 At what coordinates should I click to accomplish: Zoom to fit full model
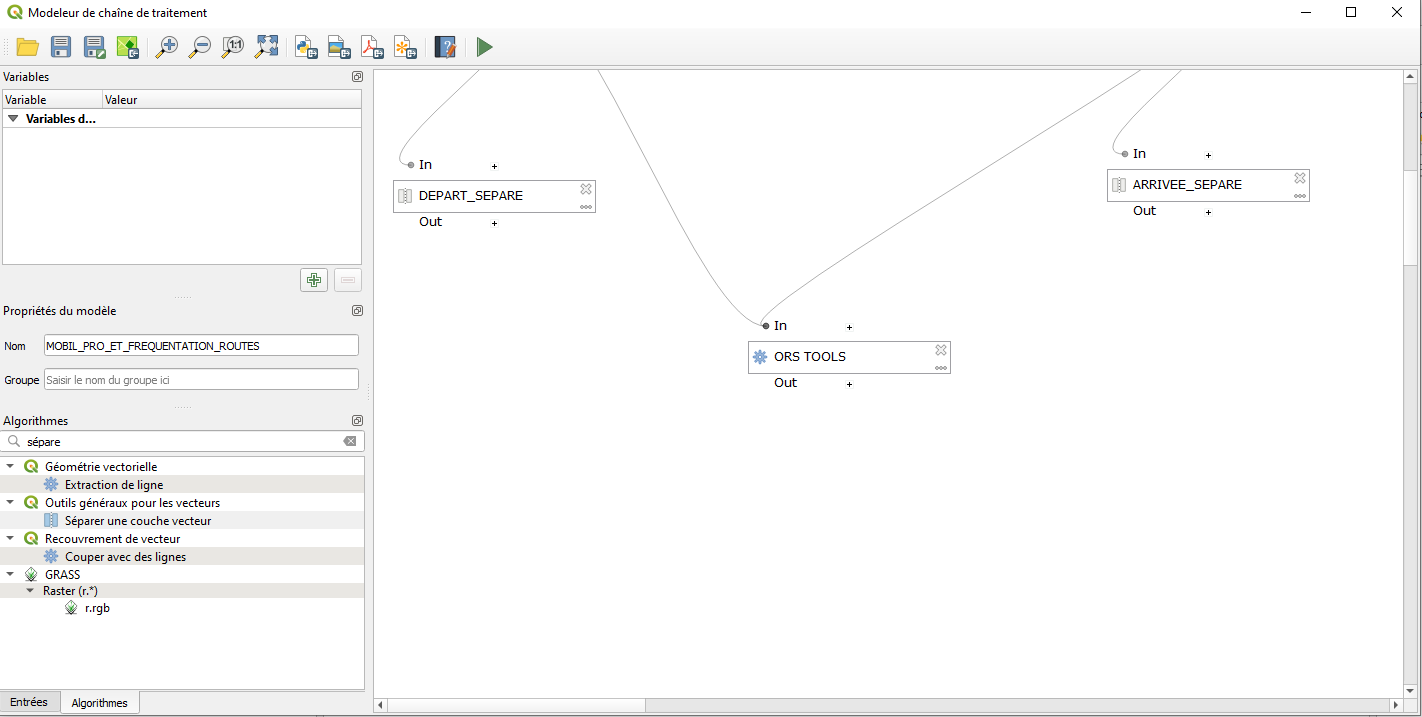[x=267, y=47]
